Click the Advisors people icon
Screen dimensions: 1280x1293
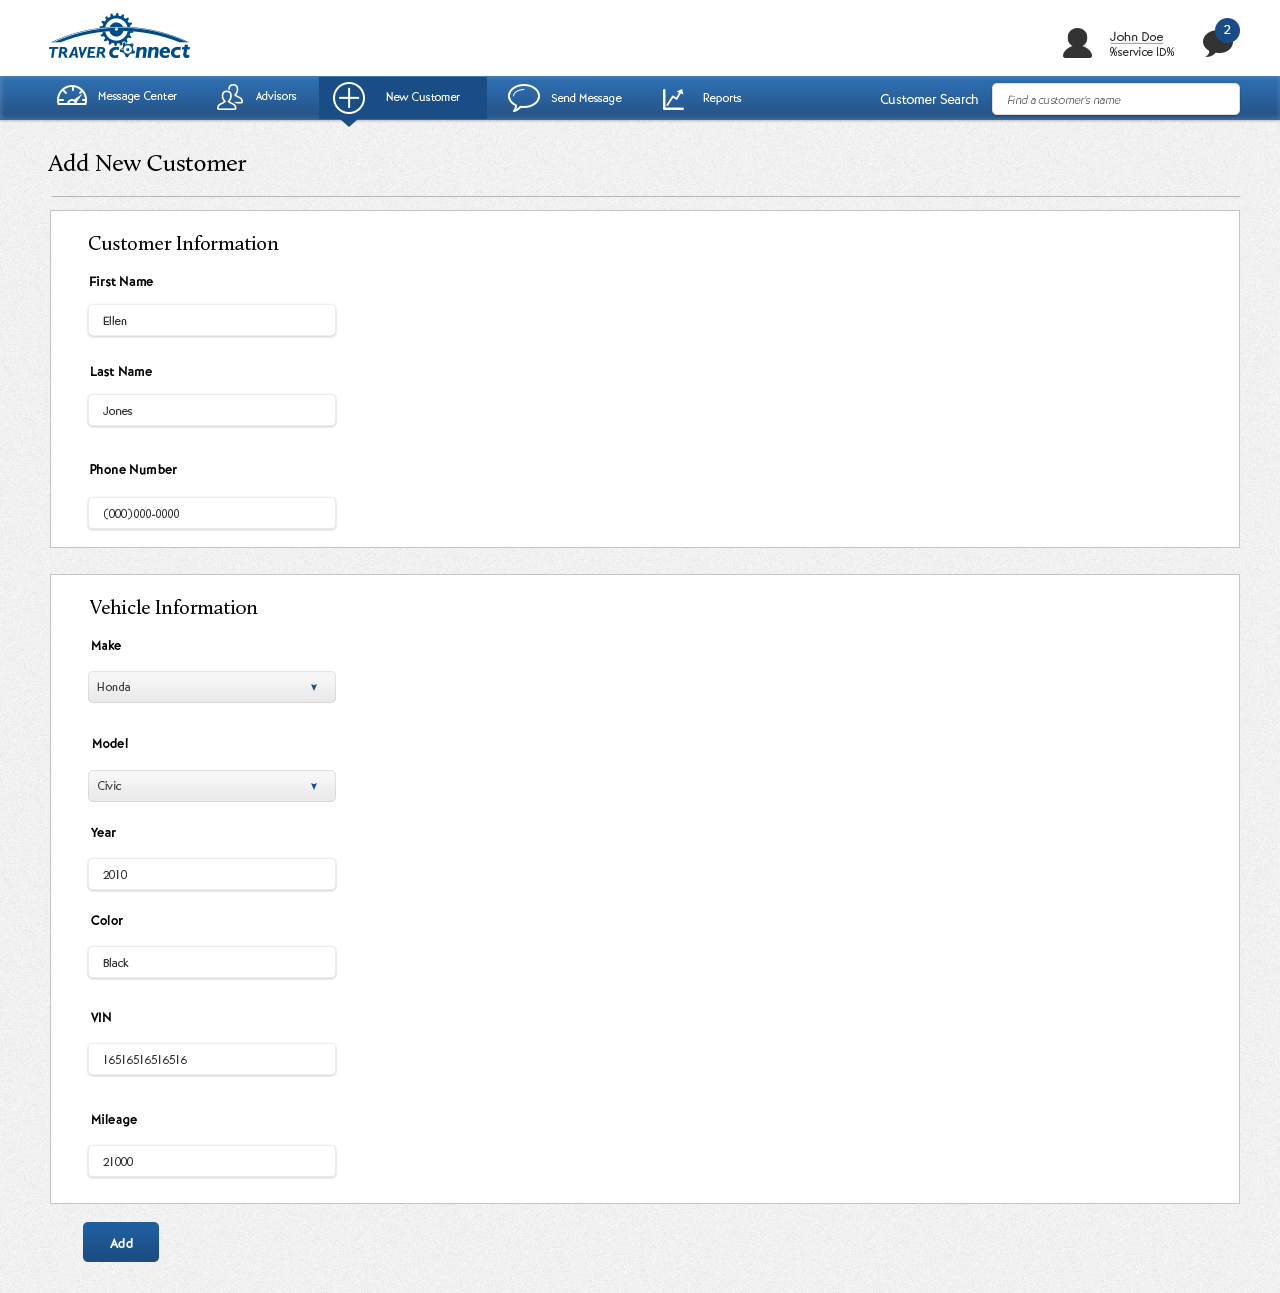(x=230, y=97)
